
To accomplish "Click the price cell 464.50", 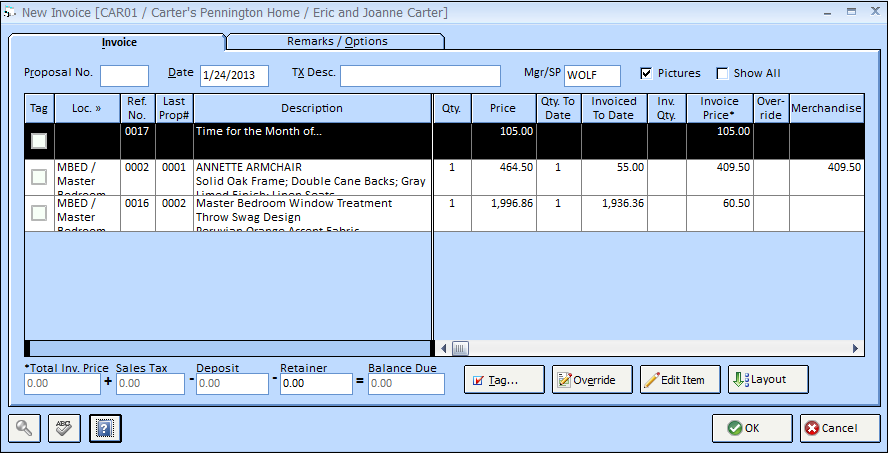I will (503, 177).
